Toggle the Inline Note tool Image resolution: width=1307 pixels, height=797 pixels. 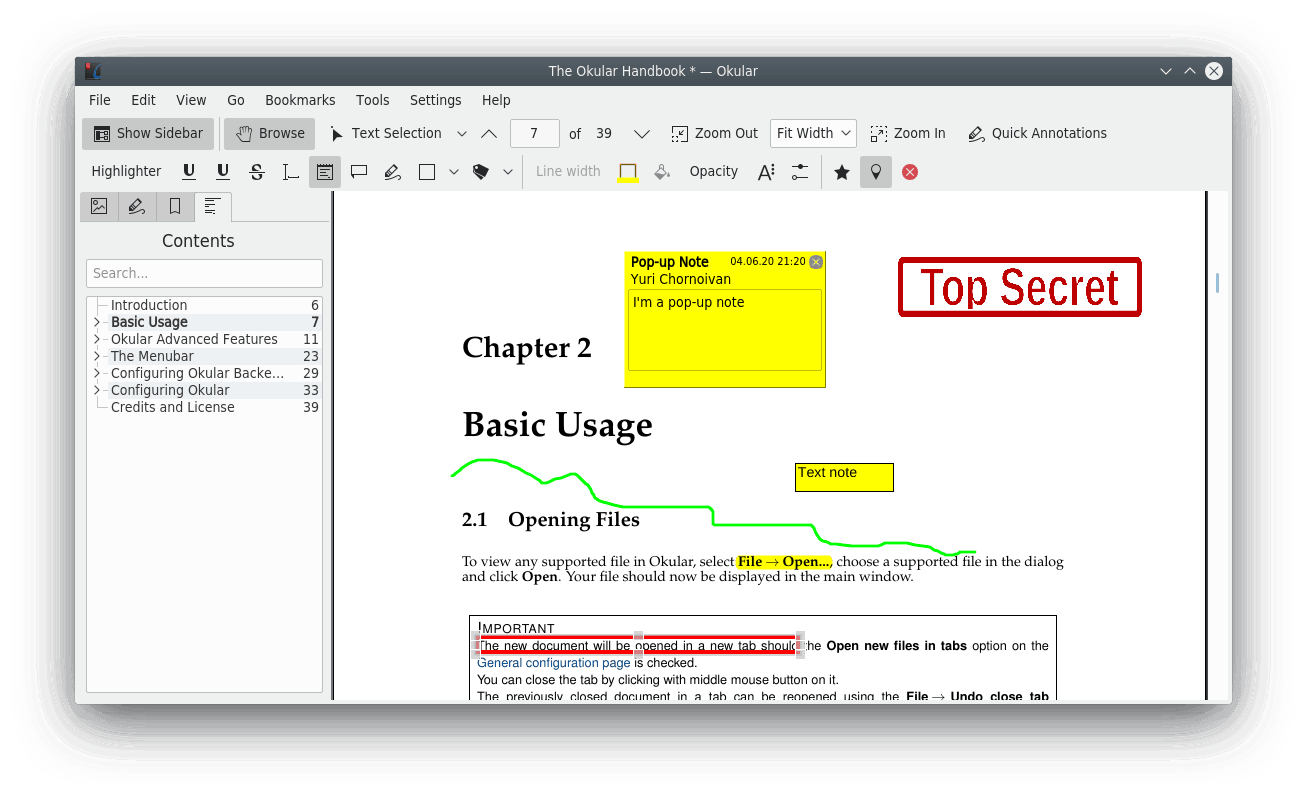tap(325, 172)
